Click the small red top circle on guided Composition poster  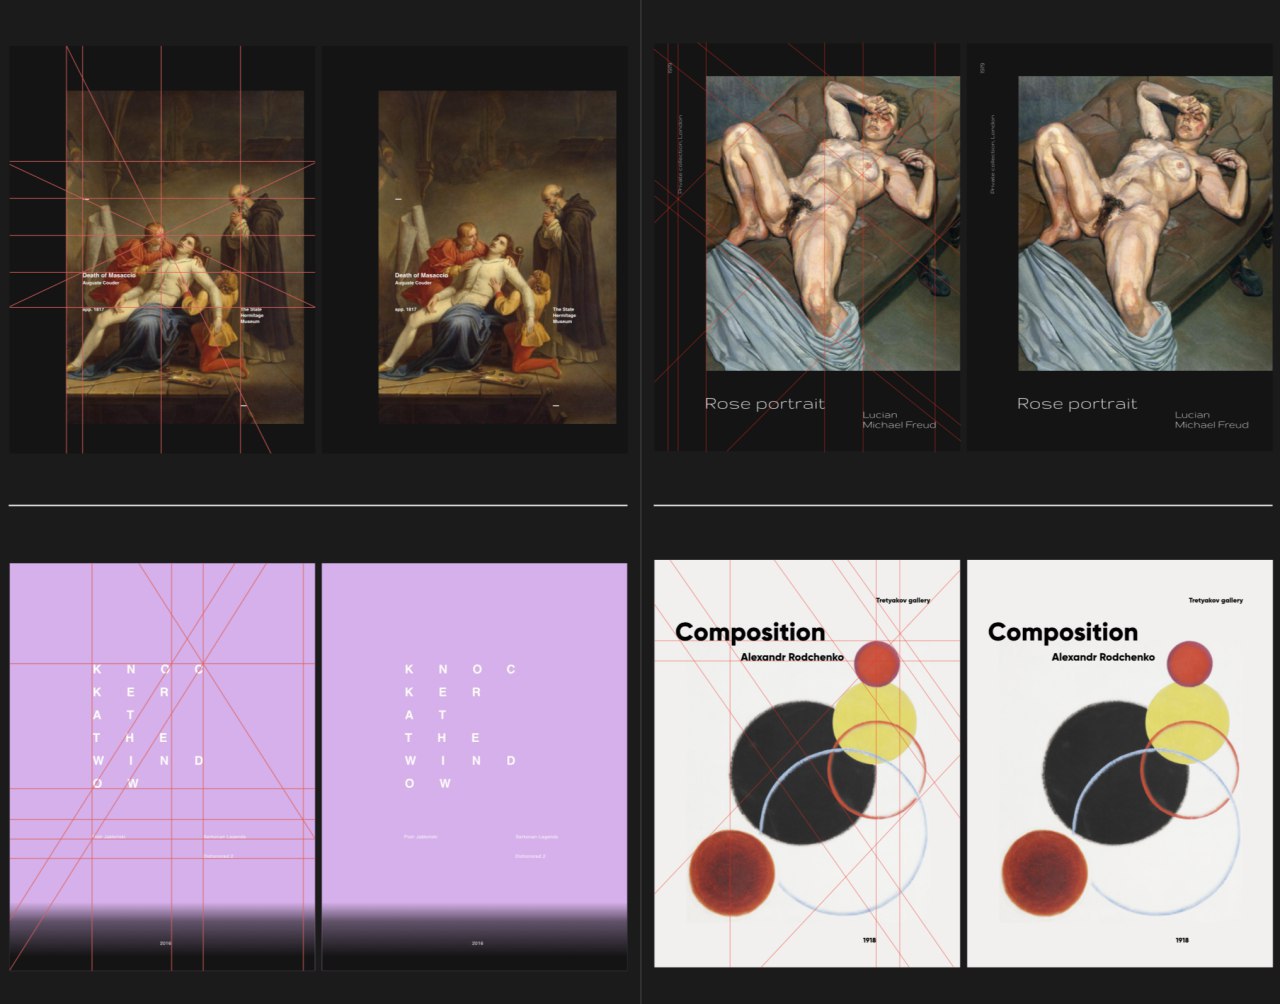[877, 663]
